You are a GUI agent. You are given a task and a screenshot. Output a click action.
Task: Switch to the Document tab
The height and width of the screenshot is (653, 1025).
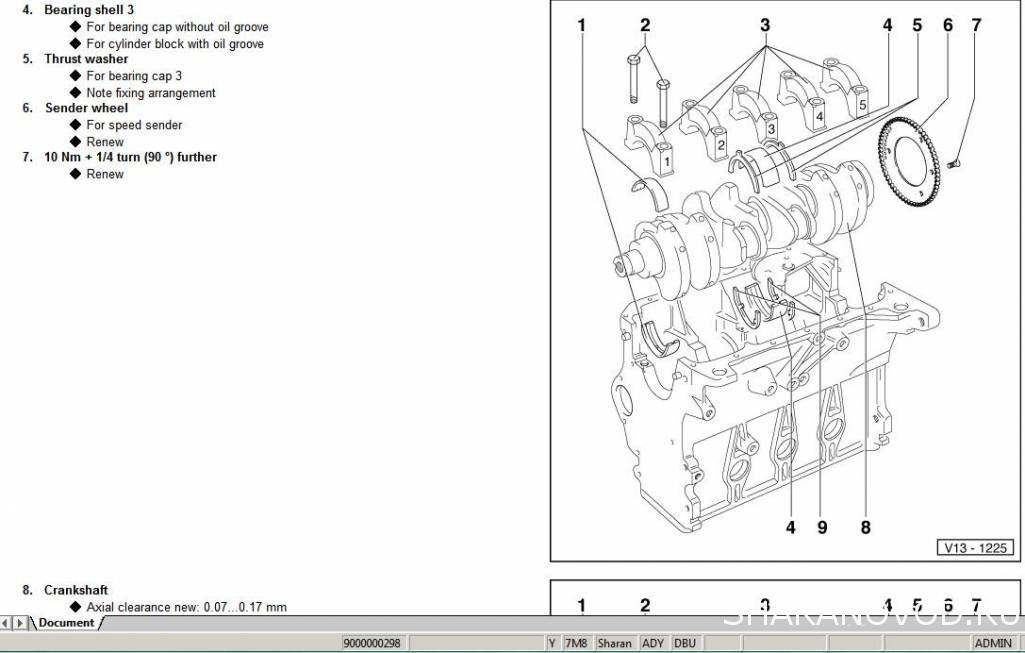[66, 623]
